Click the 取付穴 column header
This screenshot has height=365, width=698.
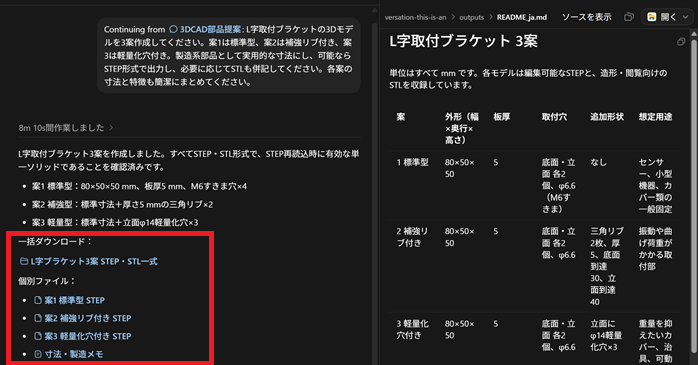pos(554,117)
